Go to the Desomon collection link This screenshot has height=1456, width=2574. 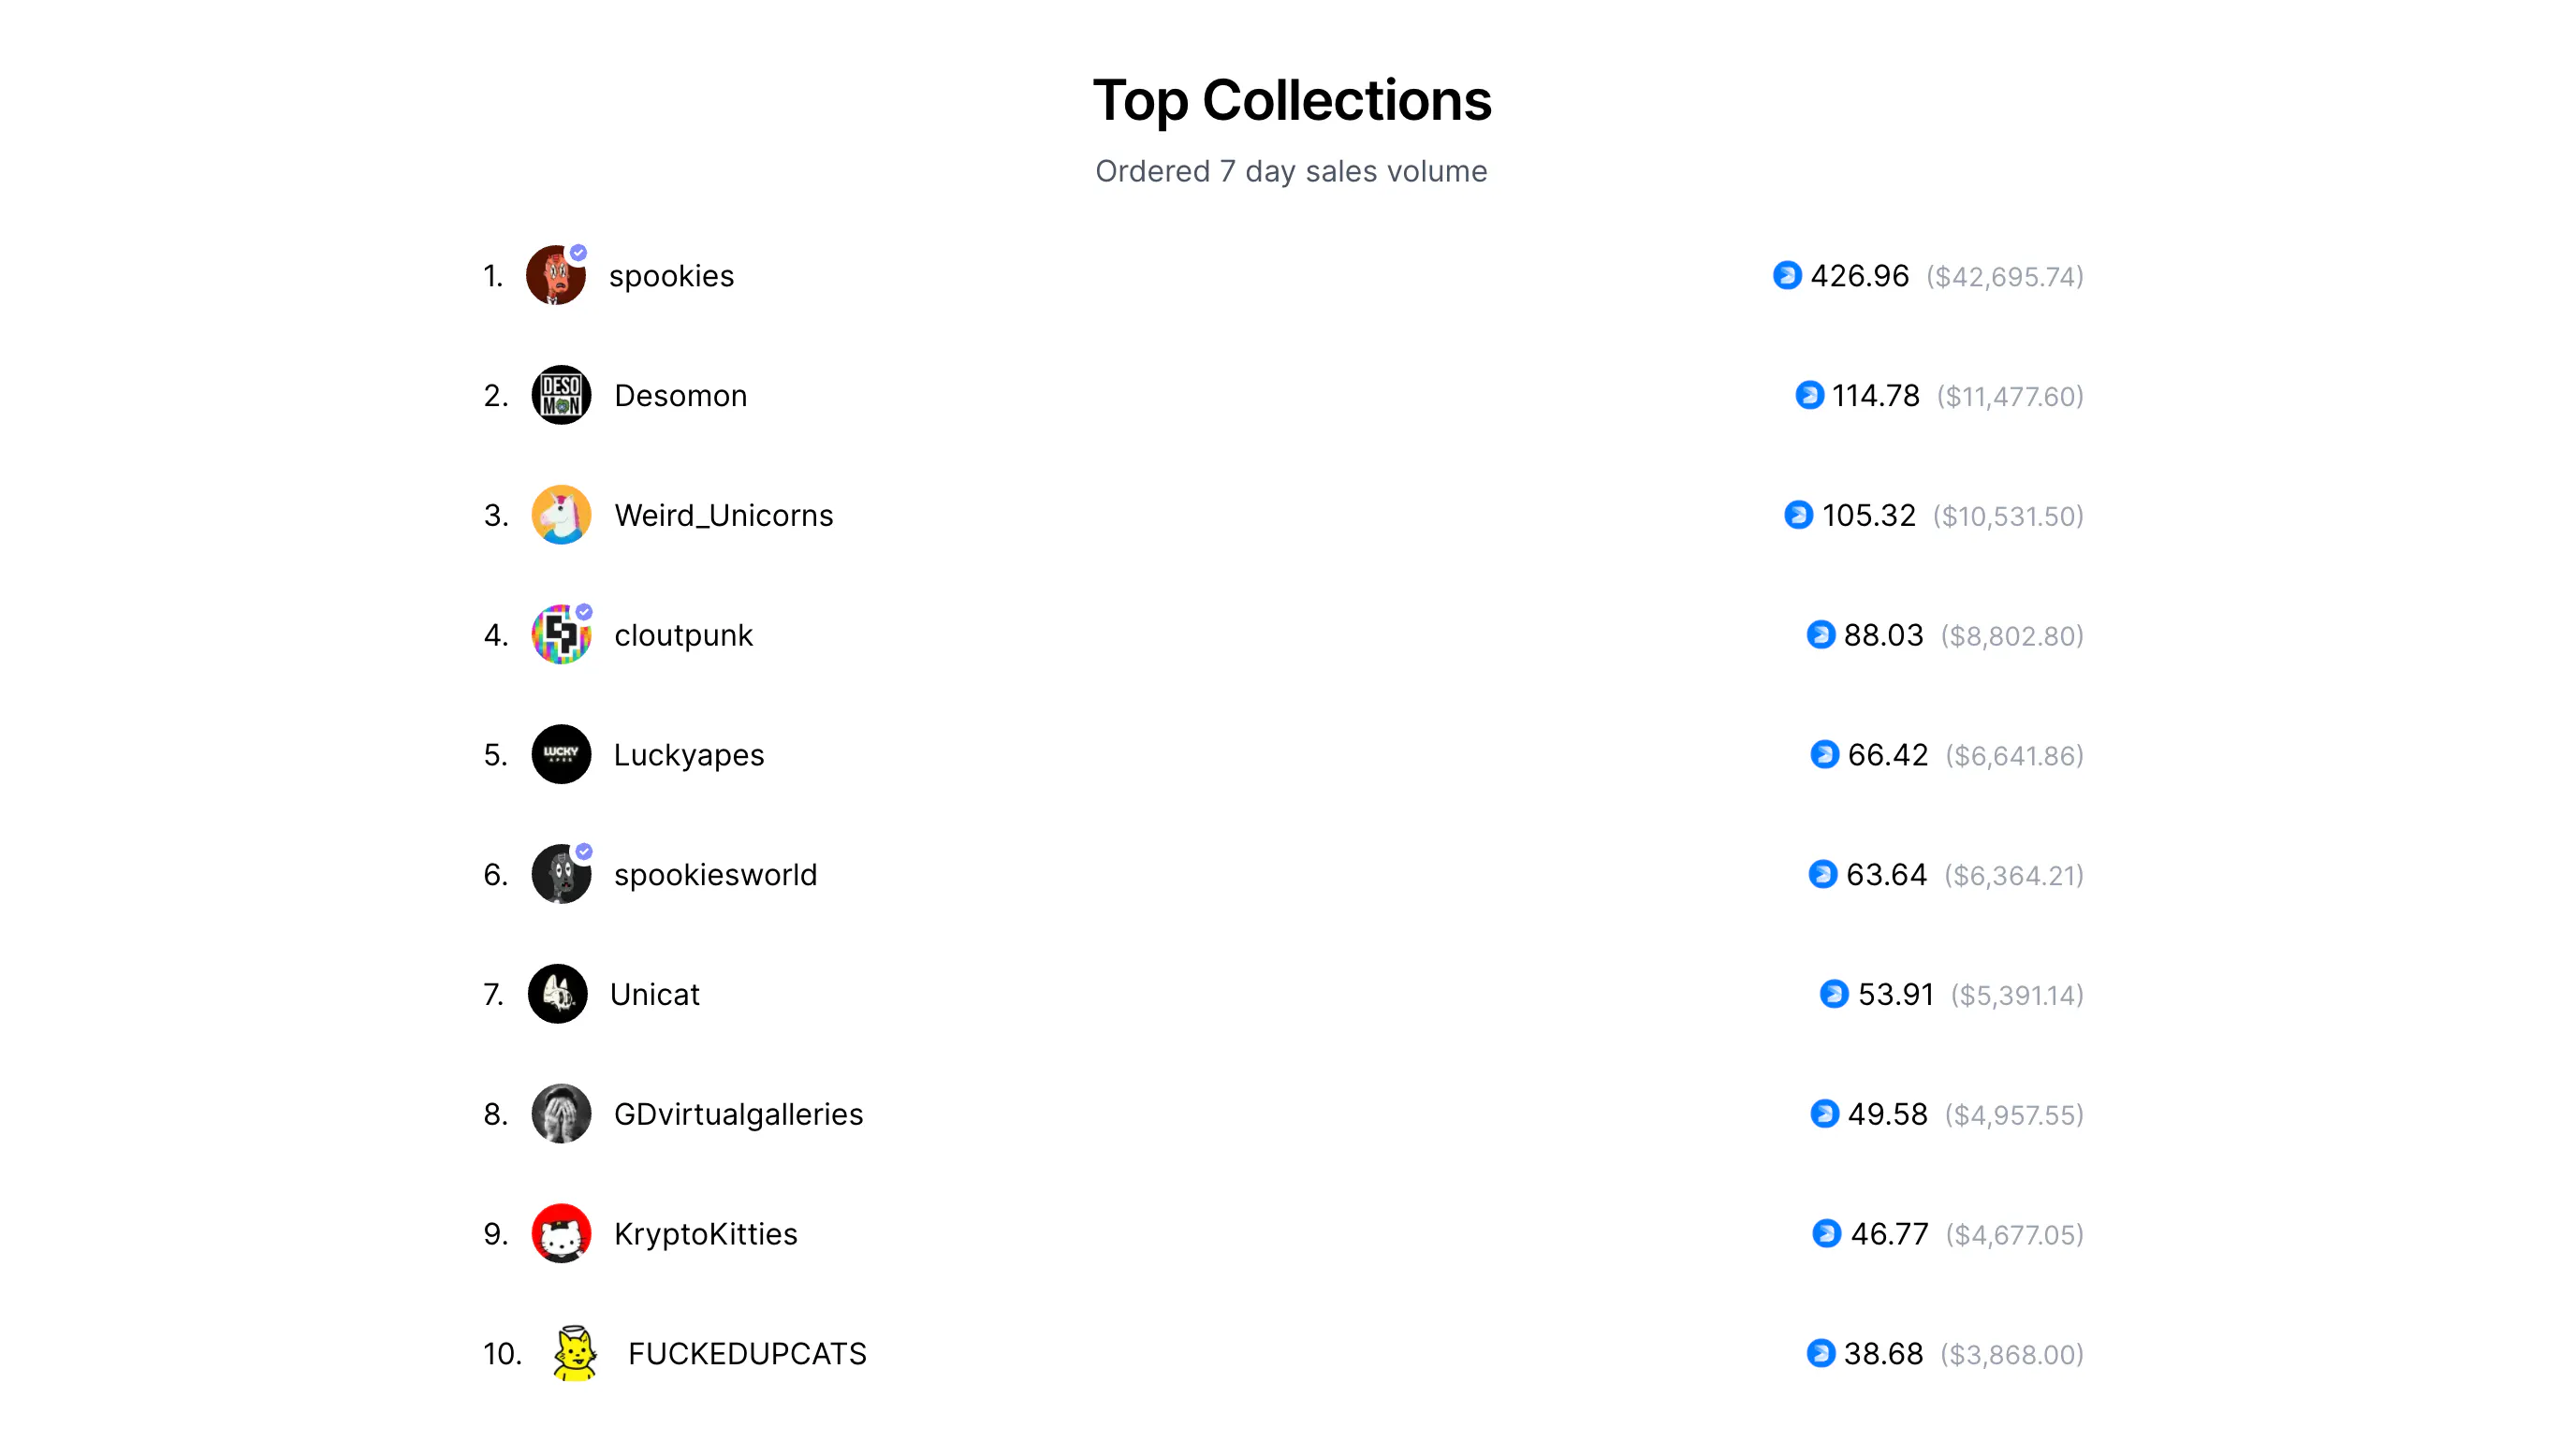coord(680,396)
